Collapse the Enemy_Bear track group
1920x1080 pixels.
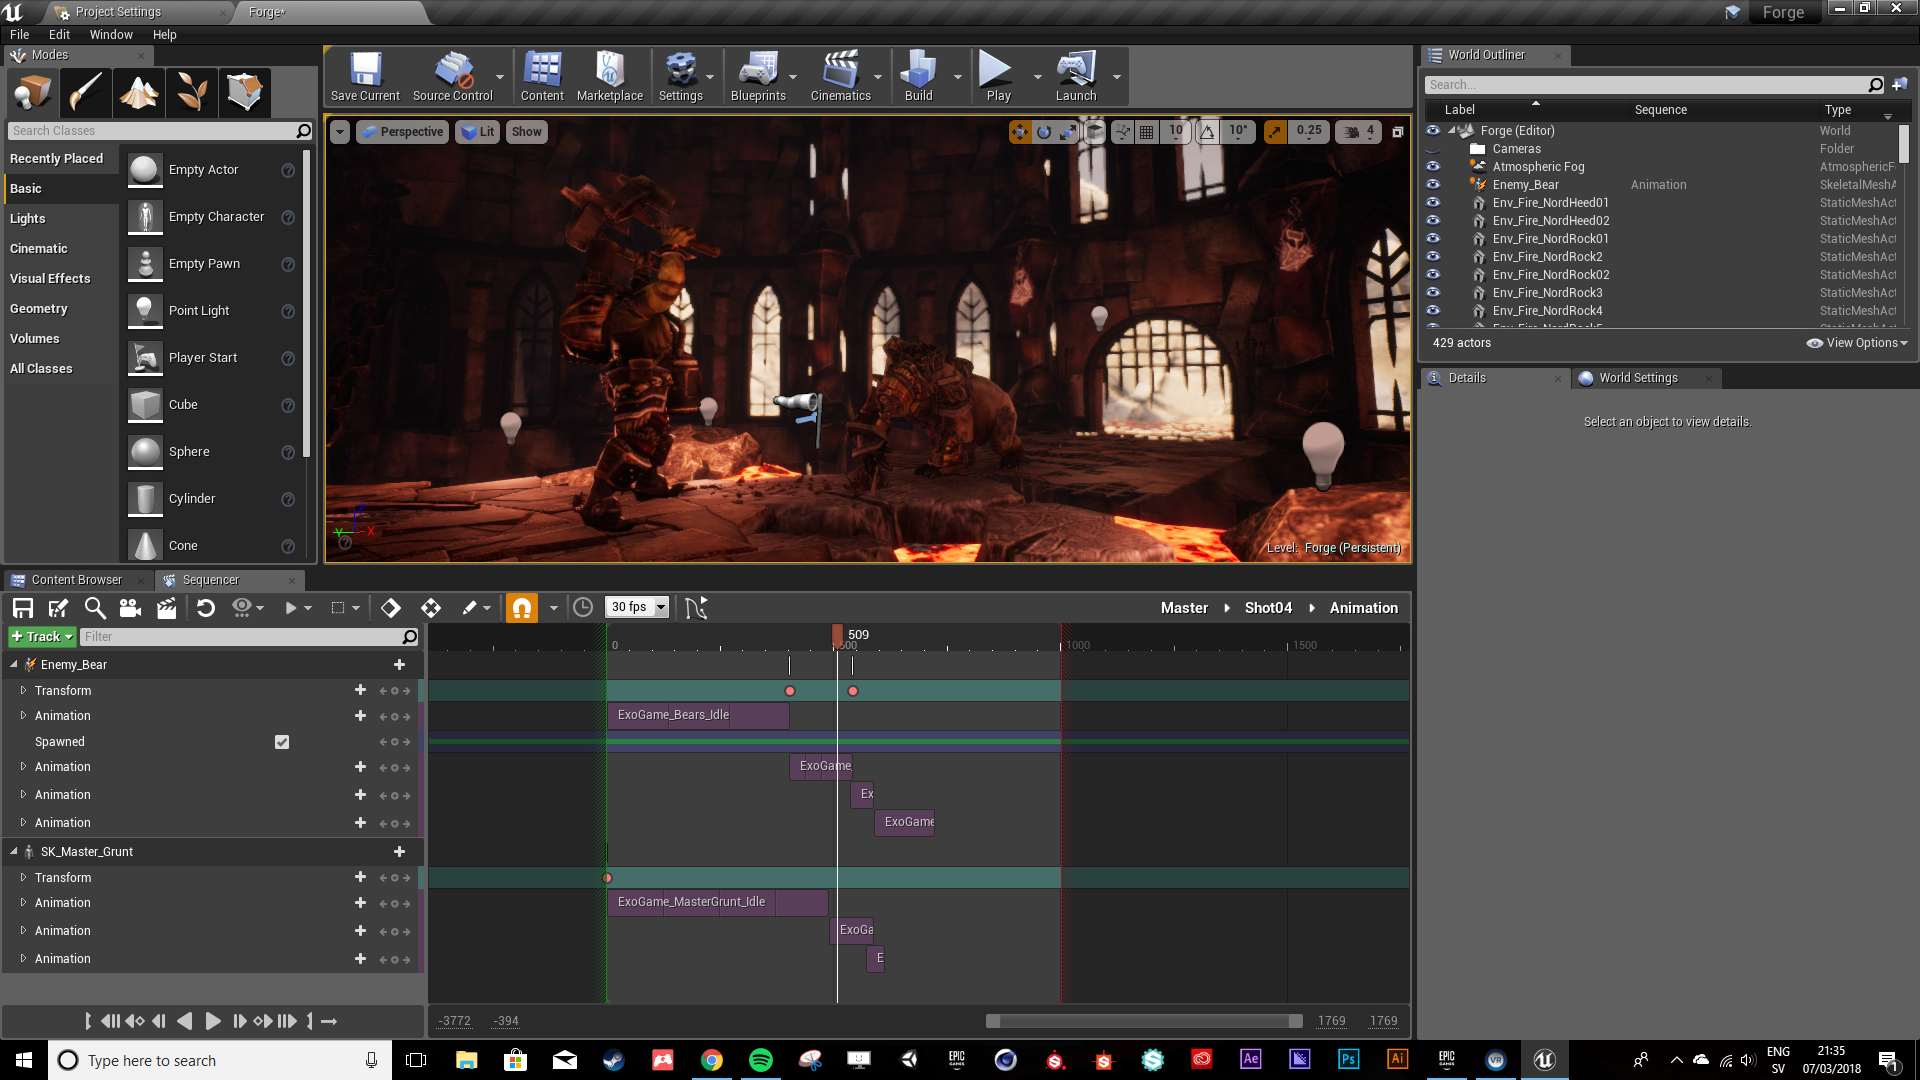(x=14, y=664)
